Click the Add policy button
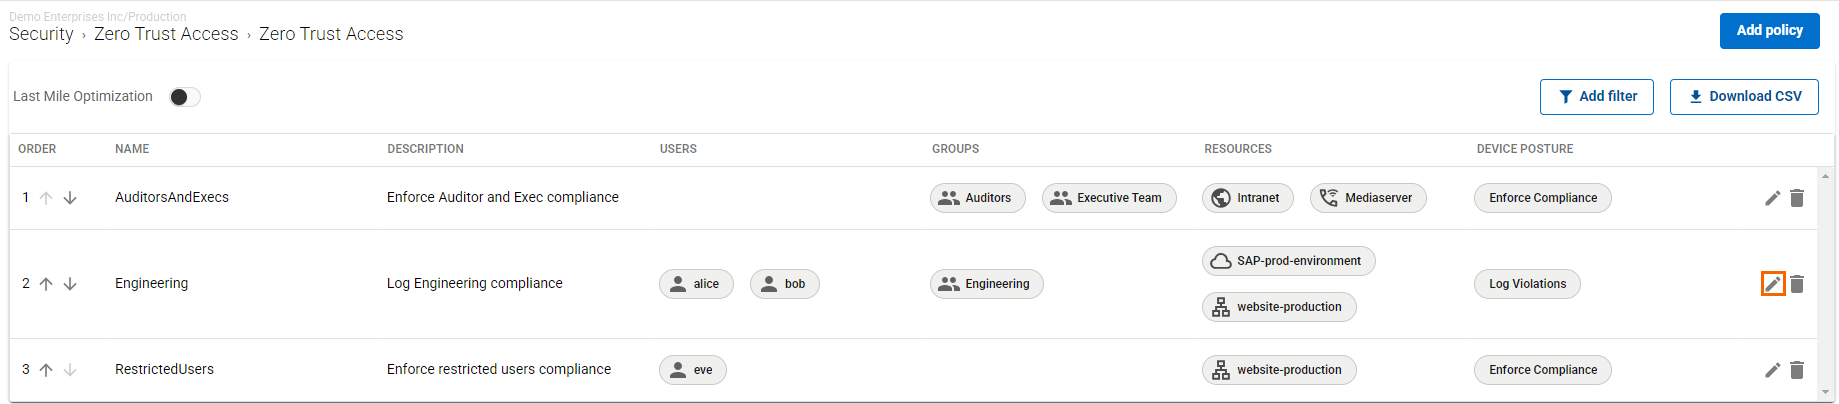The width and height of the screenshot is (1839, 404). (x=1769, y=31)
